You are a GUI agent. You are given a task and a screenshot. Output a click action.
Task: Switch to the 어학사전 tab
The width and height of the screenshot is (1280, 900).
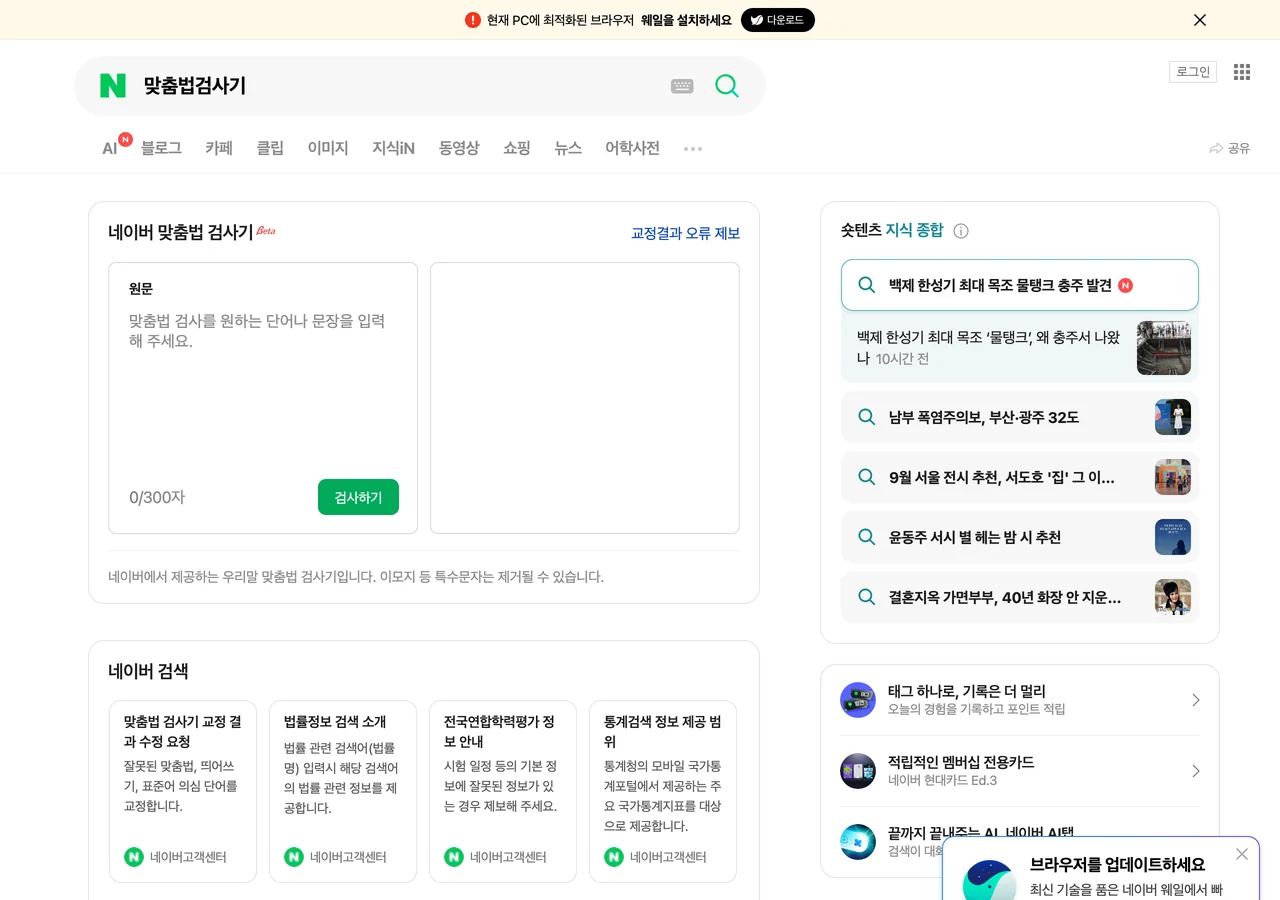tap(632, 148)
